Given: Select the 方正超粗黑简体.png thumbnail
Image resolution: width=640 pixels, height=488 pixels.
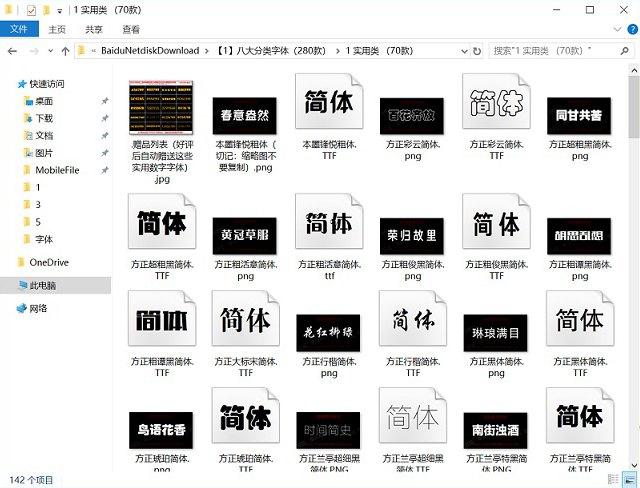Looking at the screenshot, I should tap(579, 116).
